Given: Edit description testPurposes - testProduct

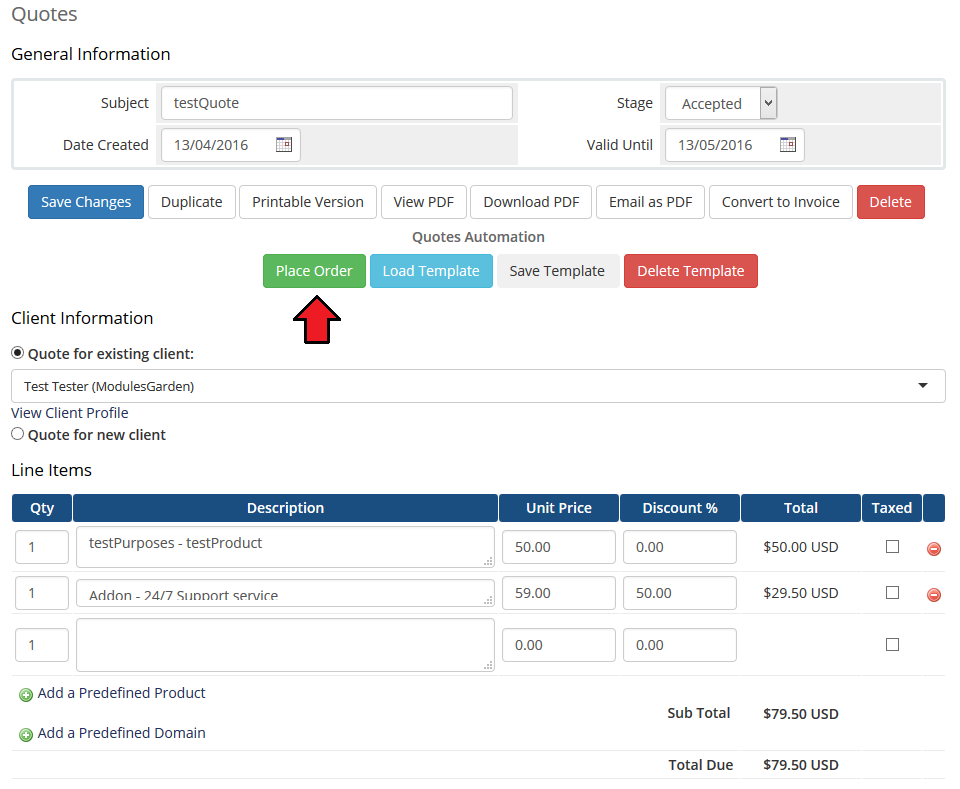Looking at the screenshot, I should click(x=285, y=547).
